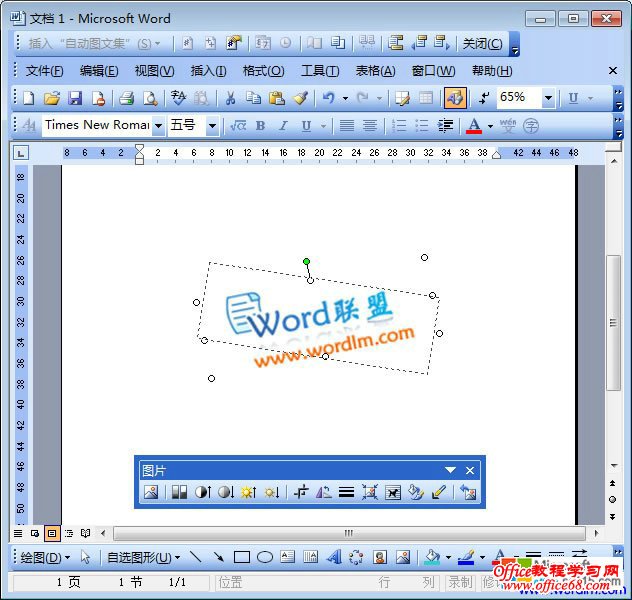Image resolution: width=632 pixels, height=600 pixels.
Task: Click the Color control icon in picture toolbar
Action: pos(179,492)
